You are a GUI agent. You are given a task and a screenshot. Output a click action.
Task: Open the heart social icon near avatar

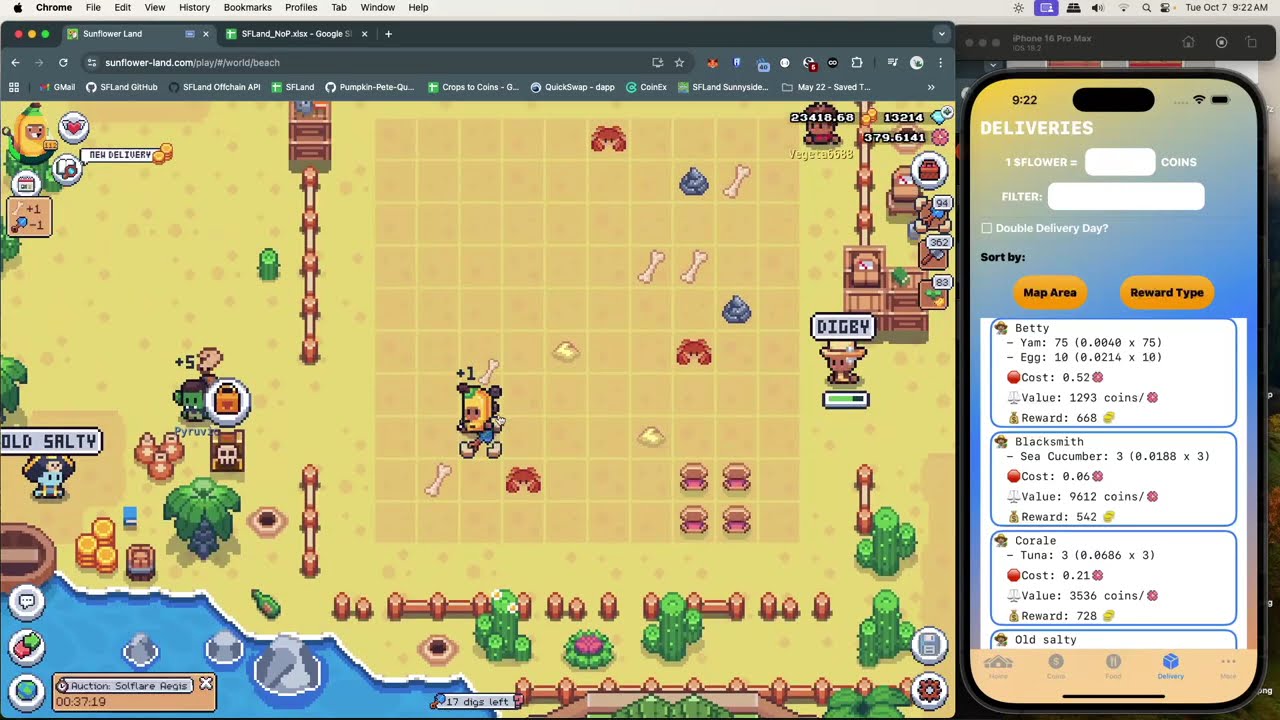pos(73,127)
